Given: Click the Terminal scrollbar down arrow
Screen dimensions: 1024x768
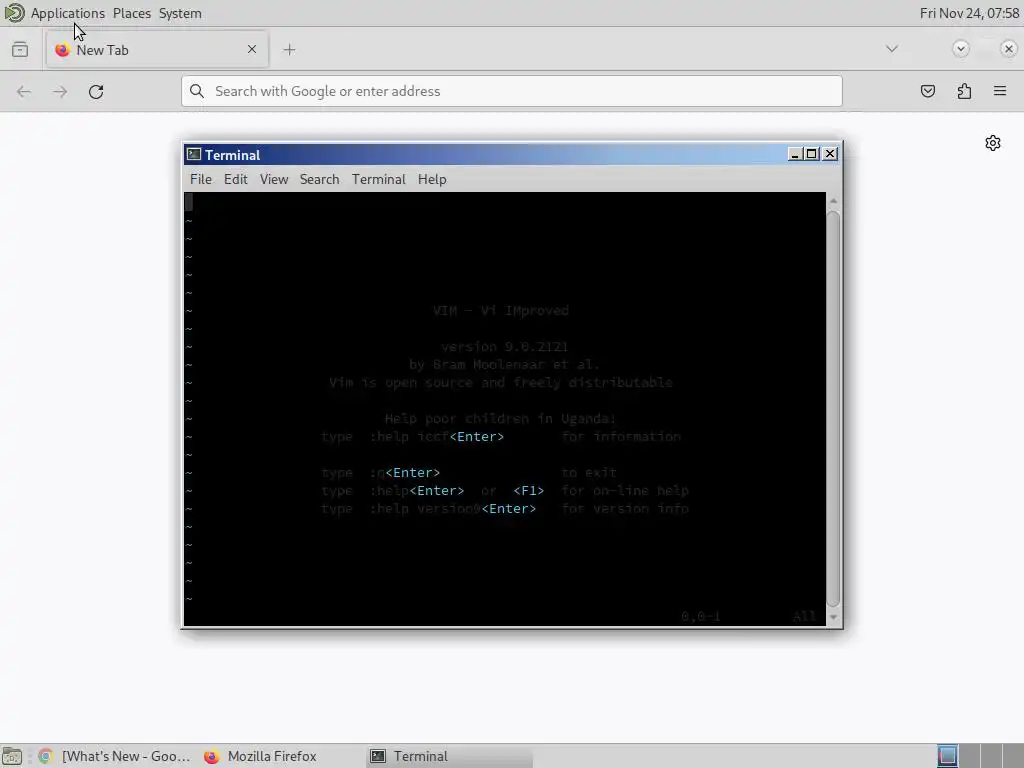Looking at the screenshot, I should pos(833,617).
